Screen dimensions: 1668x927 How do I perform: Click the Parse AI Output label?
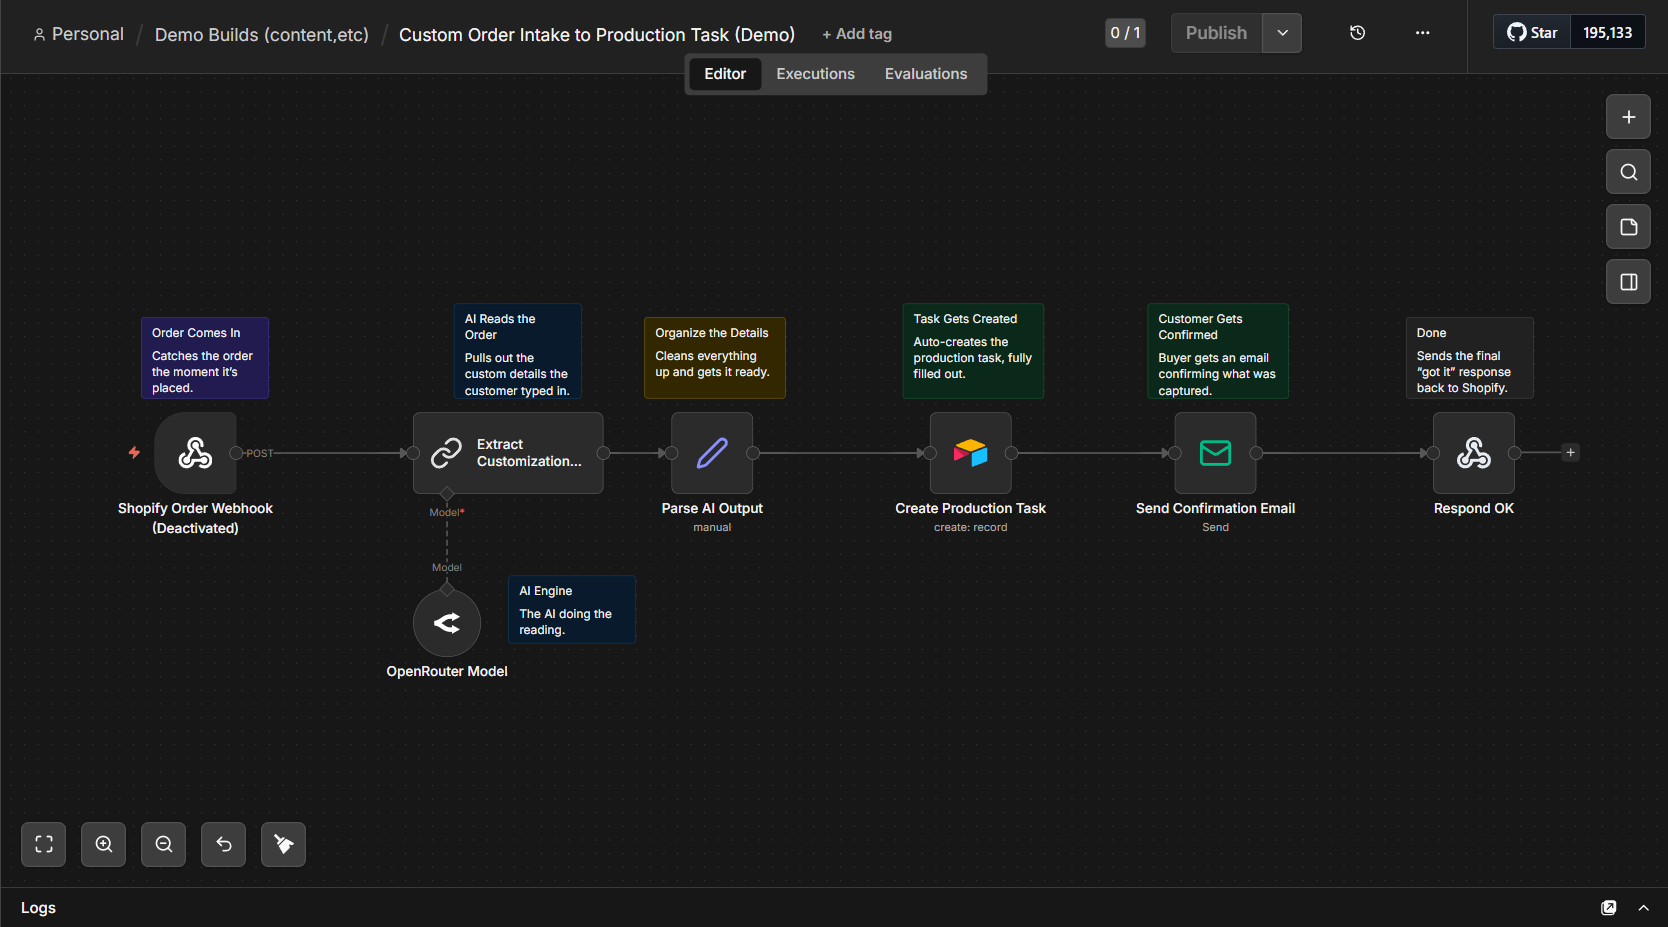pos(712,508)
